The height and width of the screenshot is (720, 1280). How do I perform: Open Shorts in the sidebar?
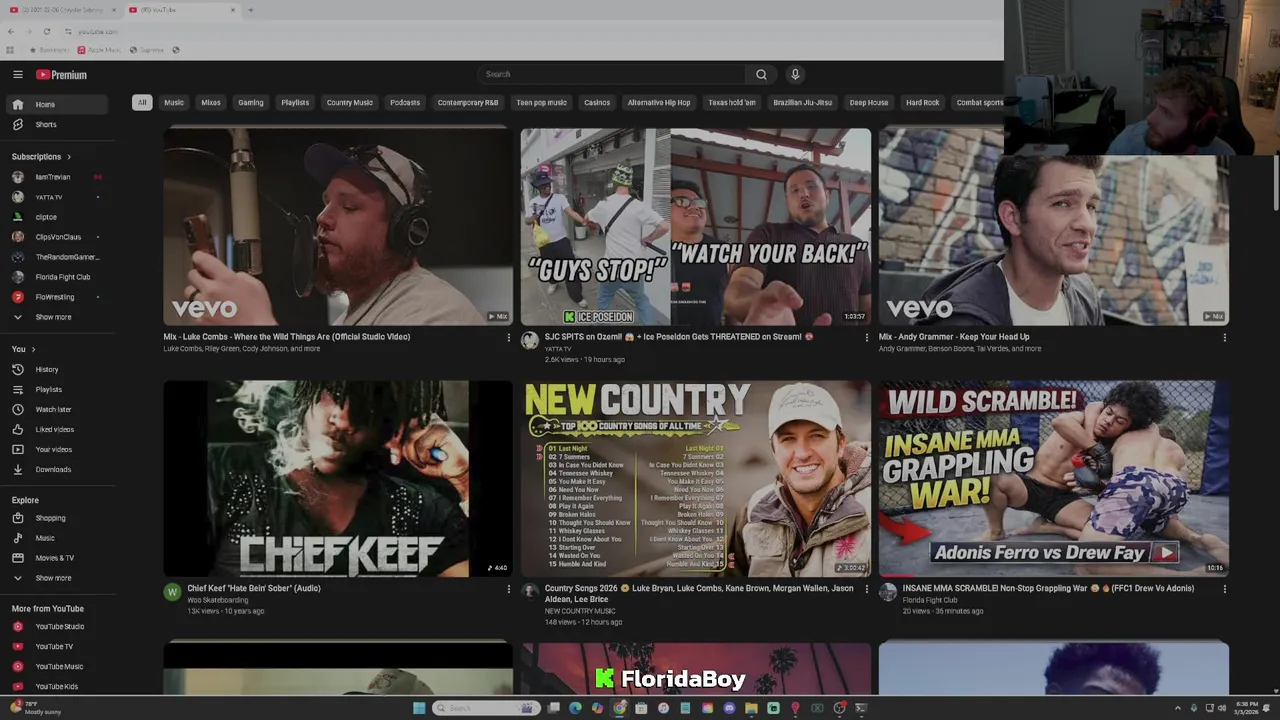point(59,124)
